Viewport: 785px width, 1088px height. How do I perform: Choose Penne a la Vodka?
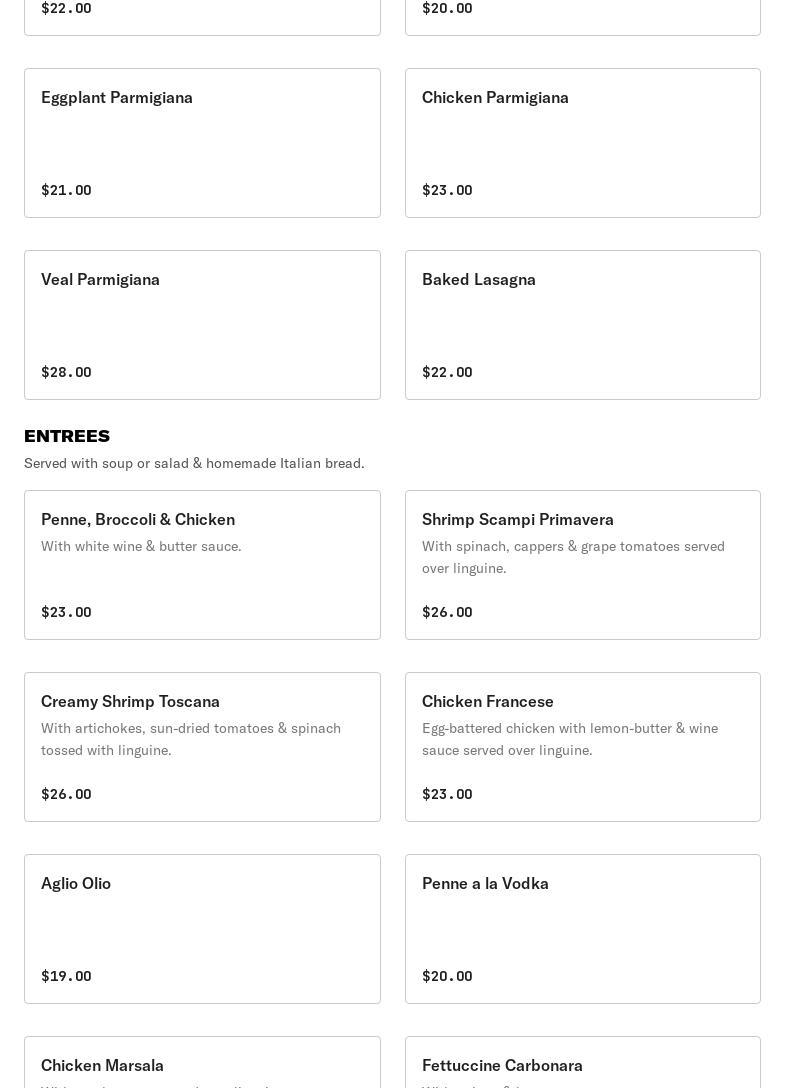(x=582, y=929)
